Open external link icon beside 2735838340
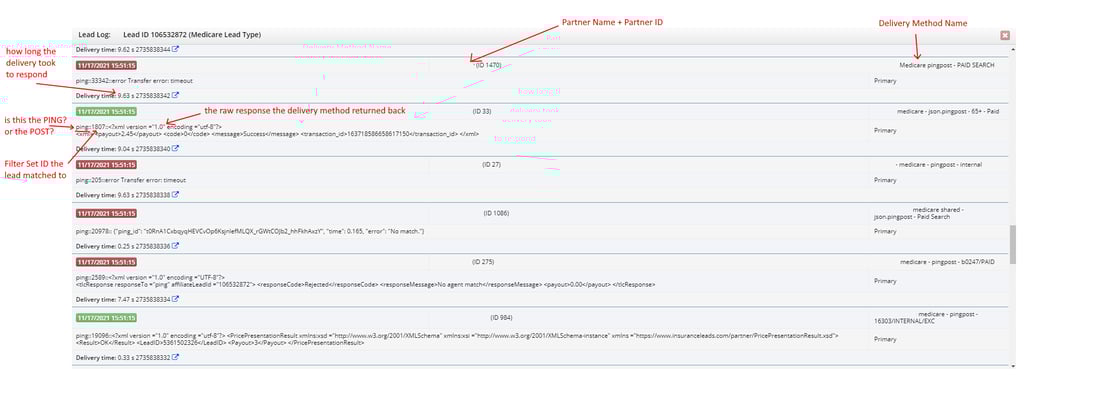 [176, 149]
